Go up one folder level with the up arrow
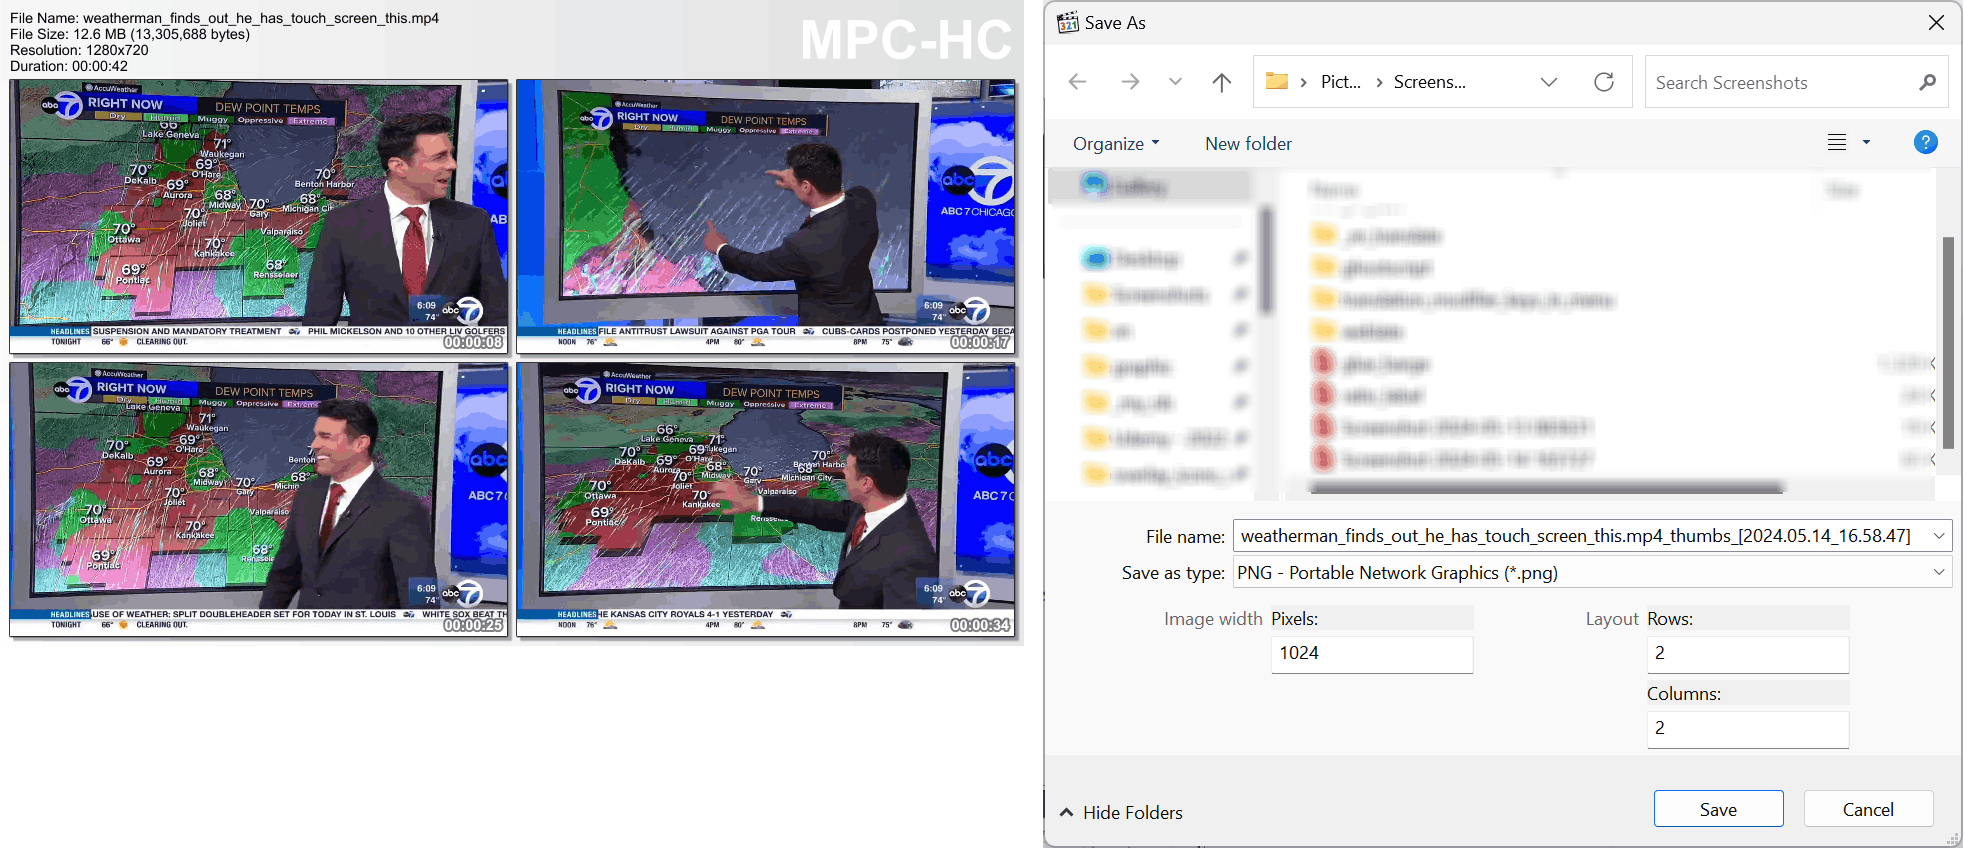This screenshot has width=1964, height=848. (x=1222, y=82)
